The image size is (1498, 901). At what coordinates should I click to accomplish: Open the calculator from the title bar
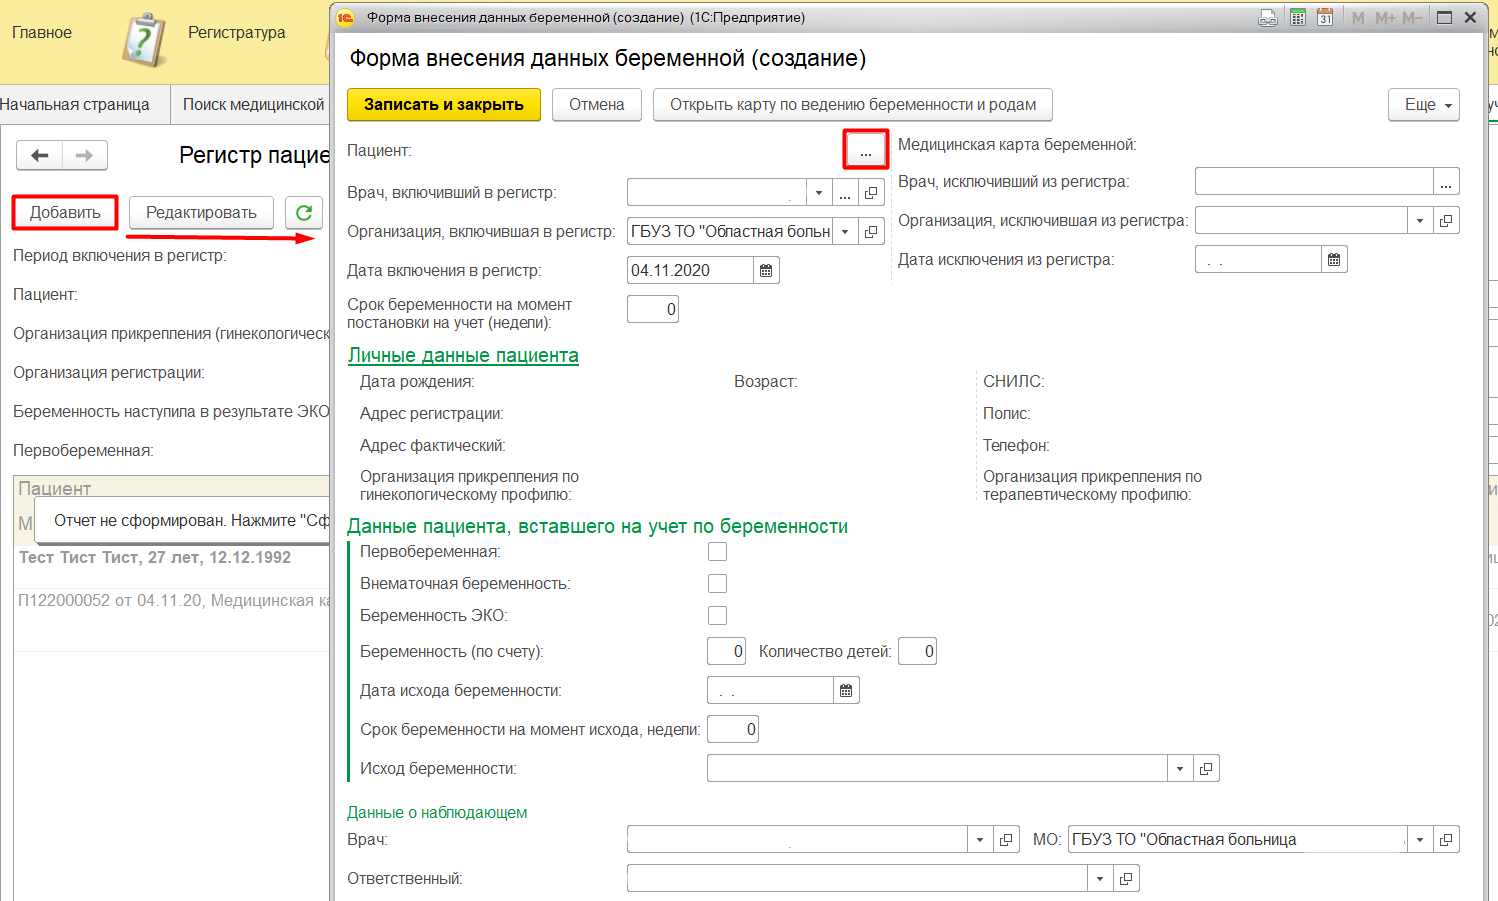1298,17
